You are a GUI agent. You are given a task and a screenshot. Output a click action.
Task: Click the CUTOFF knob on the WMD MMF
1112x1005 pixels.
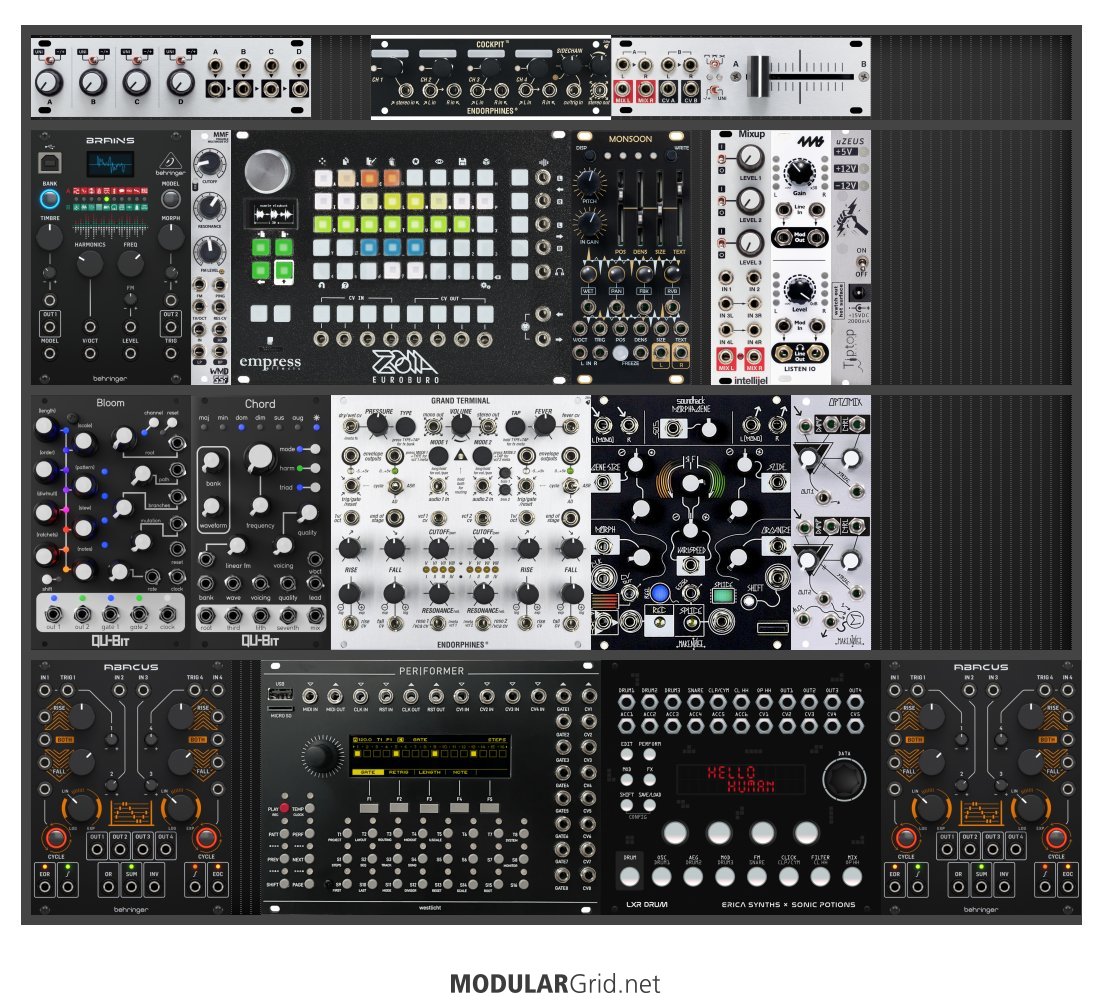point(209,165)
